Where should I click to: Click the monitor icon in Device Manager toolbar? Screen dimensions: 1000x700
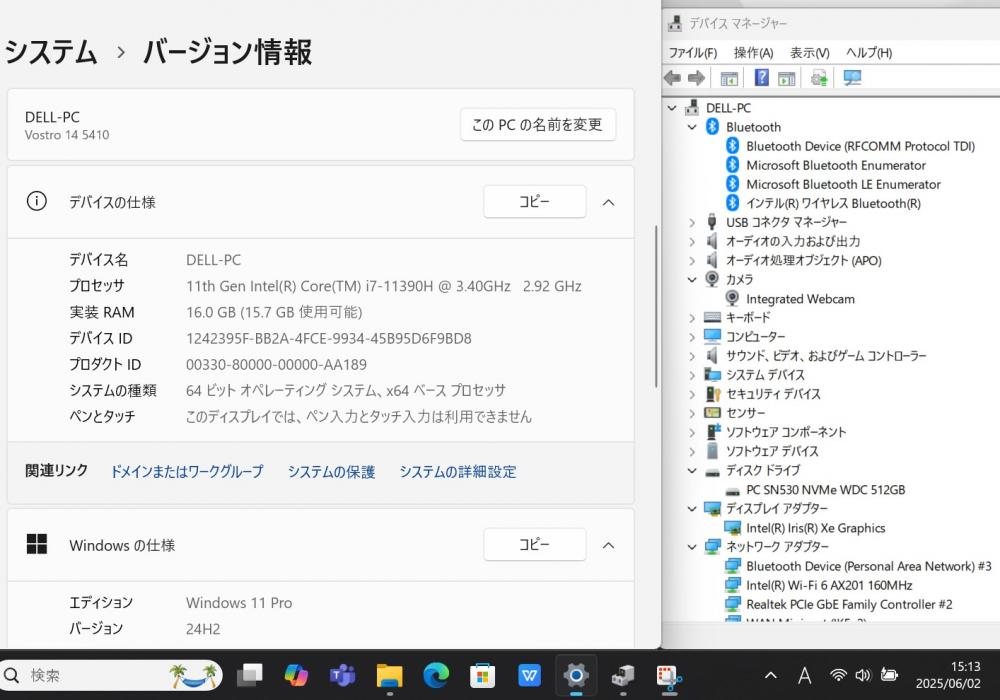tap(852, 78)
